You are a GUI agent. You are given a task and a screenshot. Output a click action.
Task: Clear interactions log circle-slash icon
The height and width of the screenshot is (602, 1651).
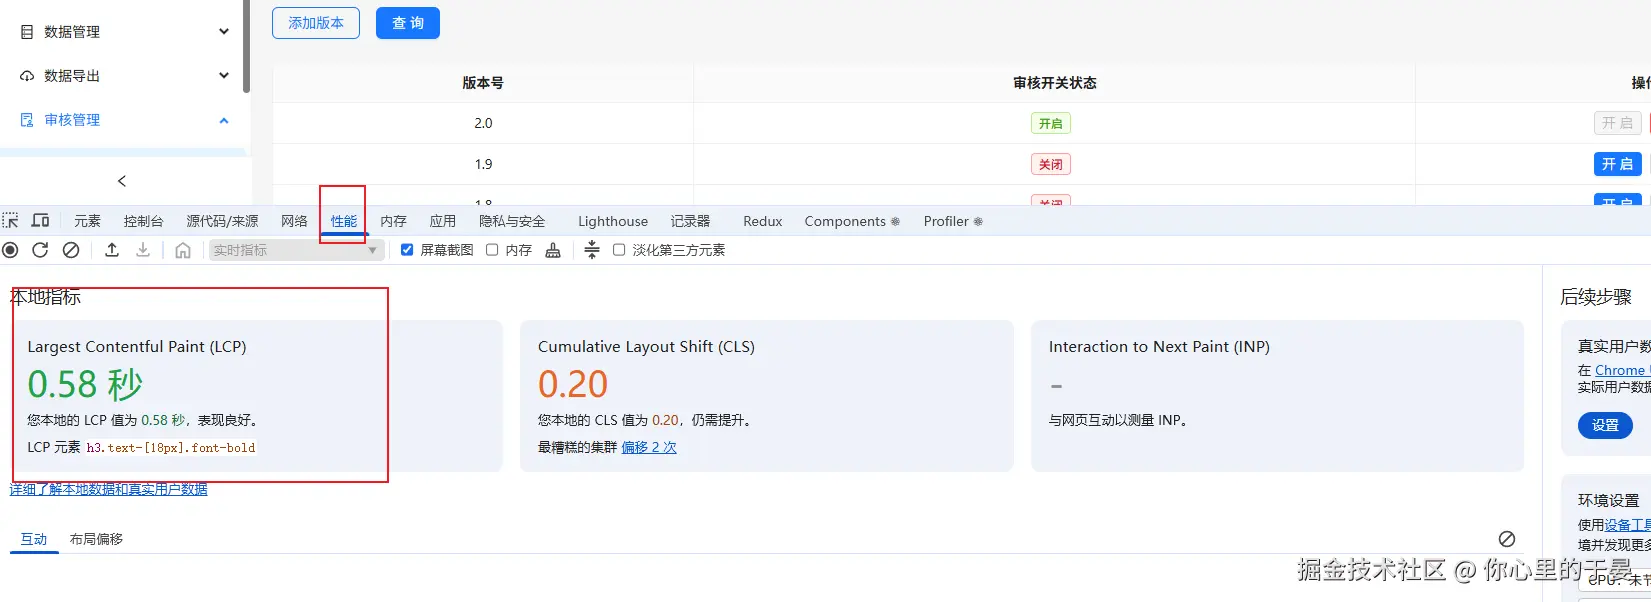(x=1507, y=539)
